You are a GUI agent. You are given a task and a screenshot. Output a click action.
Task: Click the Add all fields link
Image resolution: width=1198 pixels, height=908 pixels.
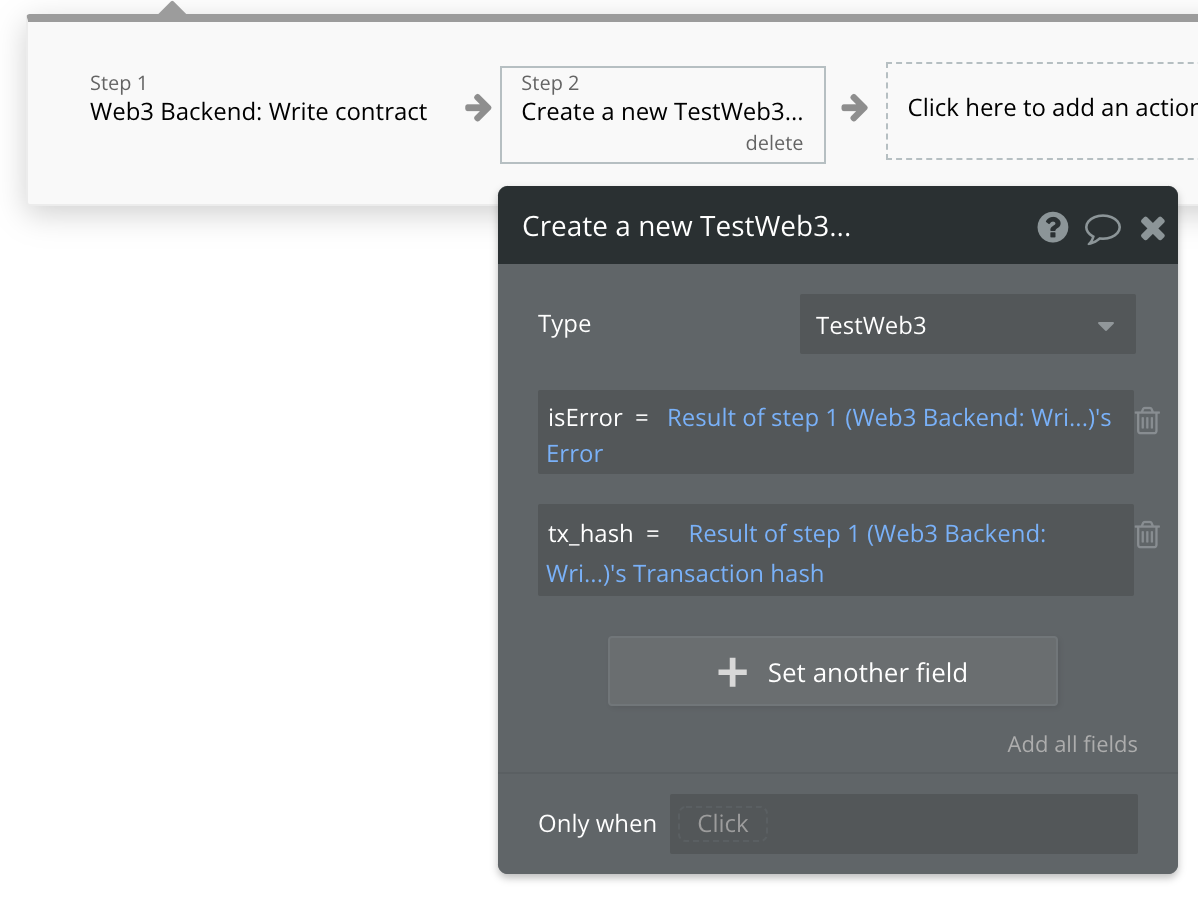point(1072,744)
